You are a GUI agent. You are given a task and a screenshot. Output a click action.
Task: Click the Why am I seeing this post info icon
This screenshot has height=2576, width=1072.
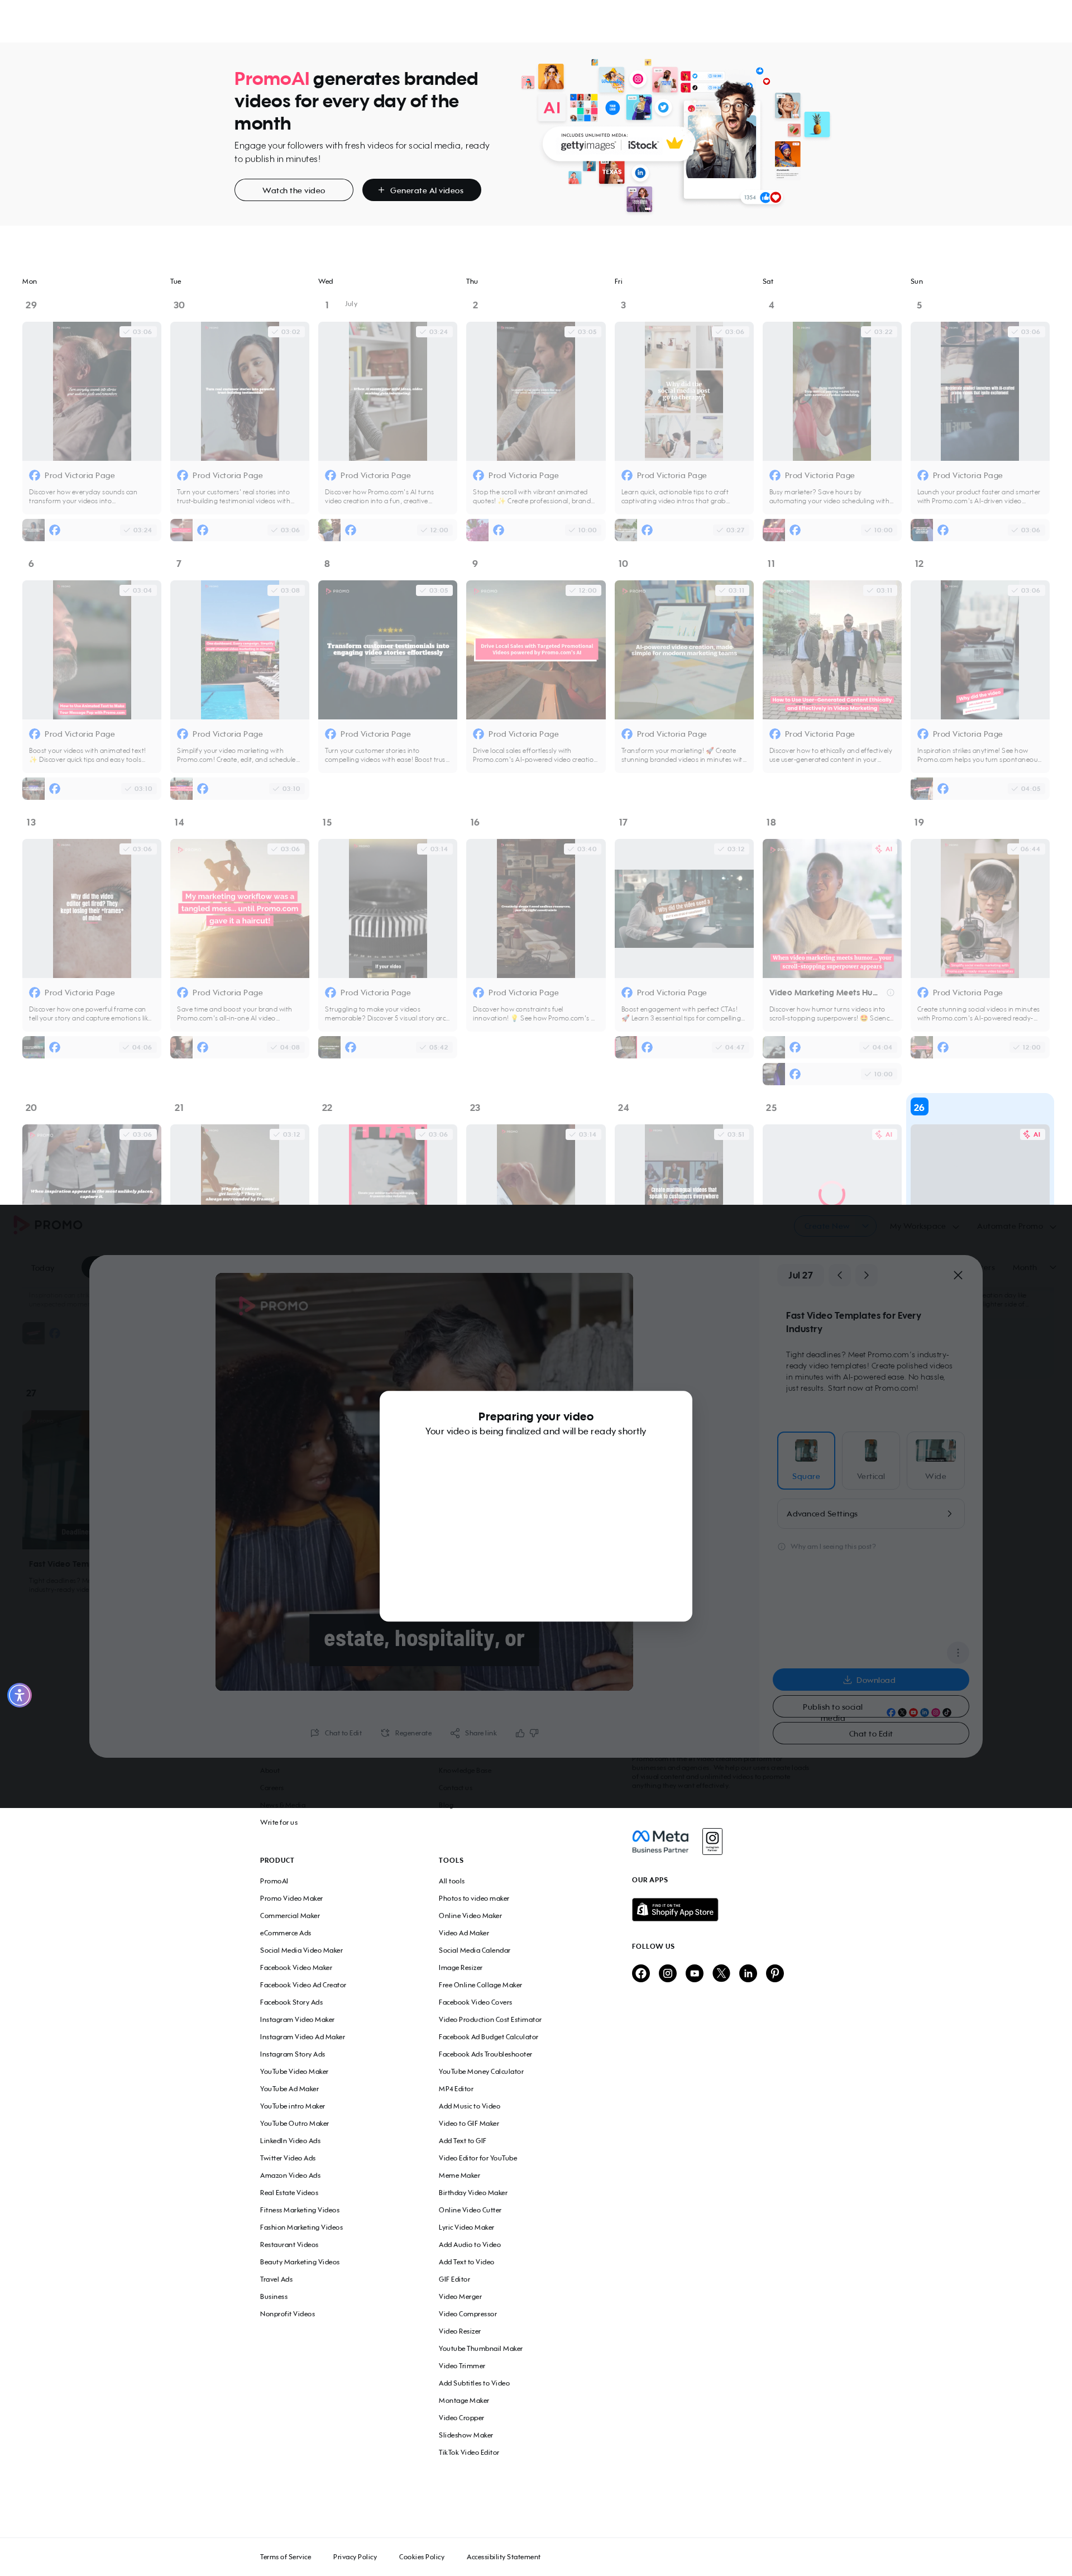[x=782, y=1546]
